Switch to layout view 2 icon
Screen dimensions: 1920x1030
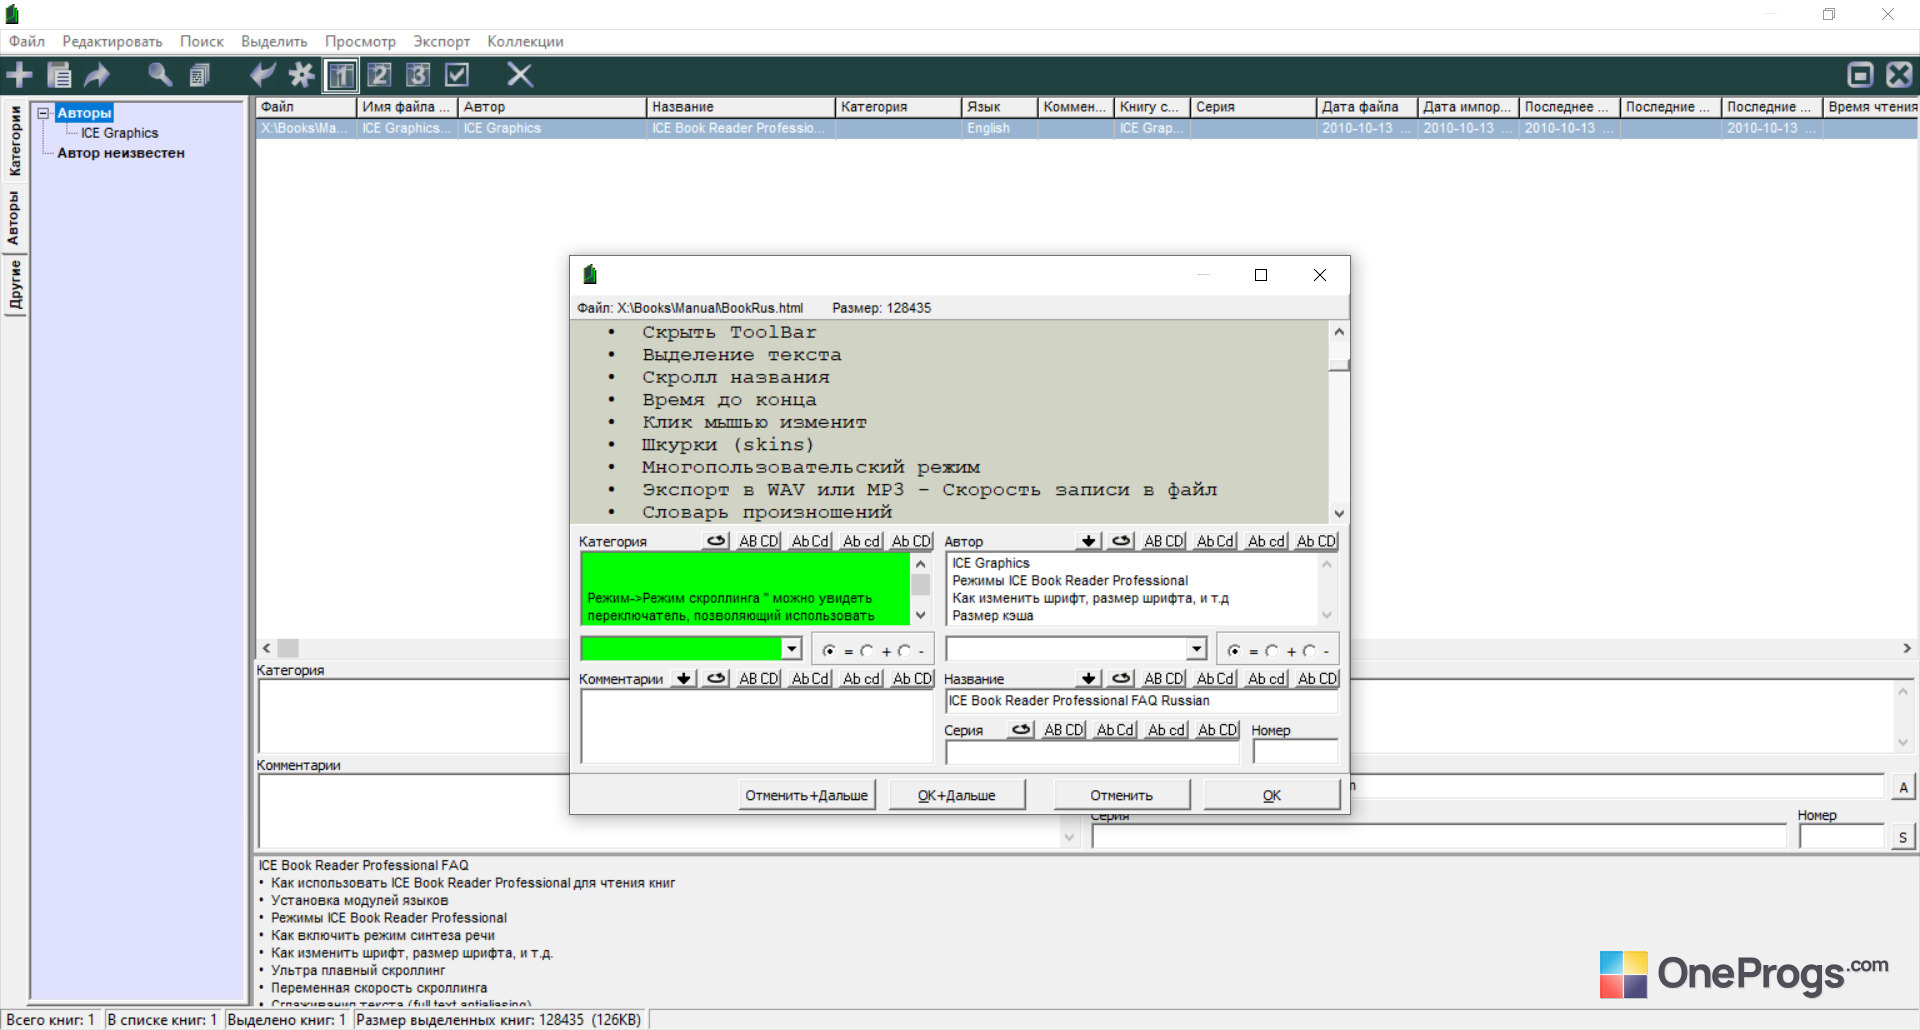(379, 75)
